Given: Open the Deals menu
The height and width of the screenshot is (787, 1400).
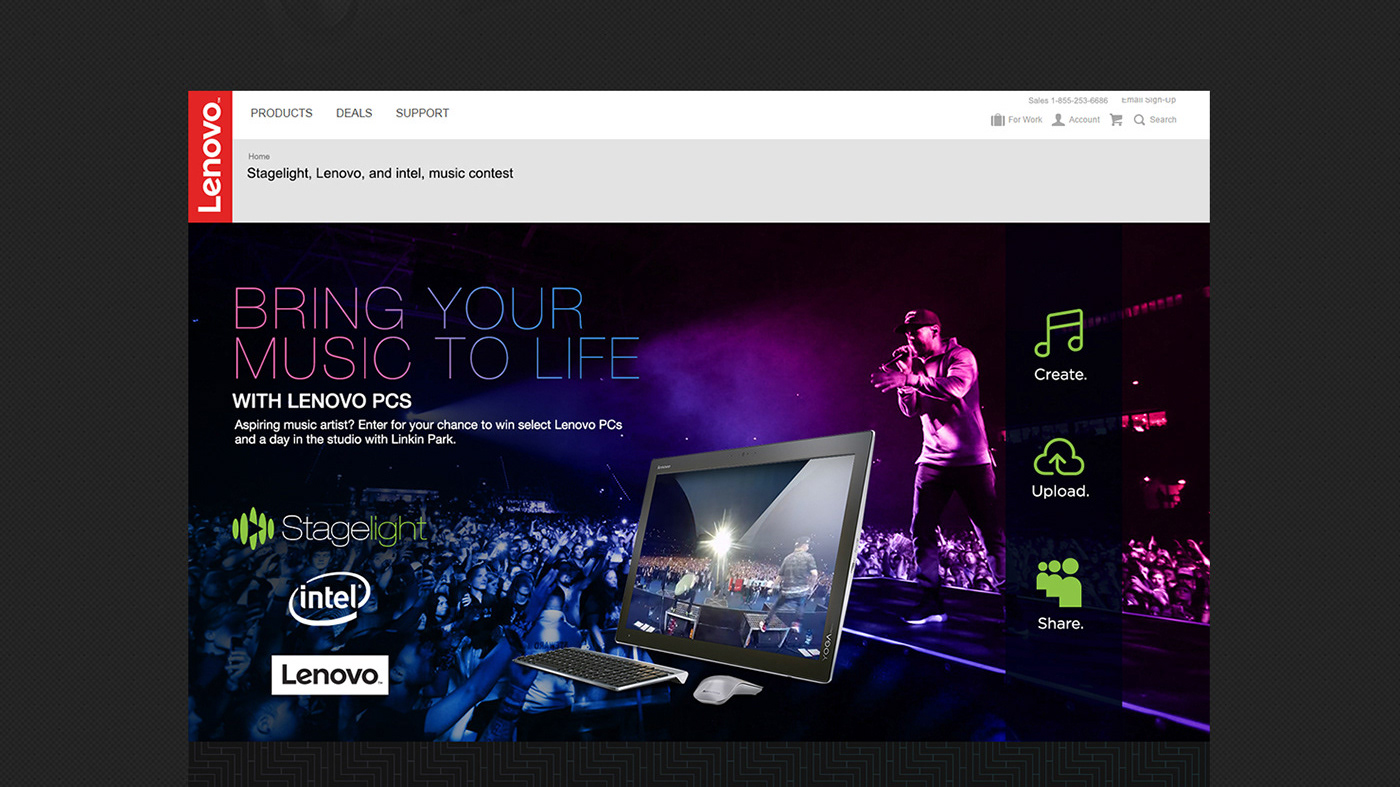Looking at the screenshot, I should tap(354, 114).
